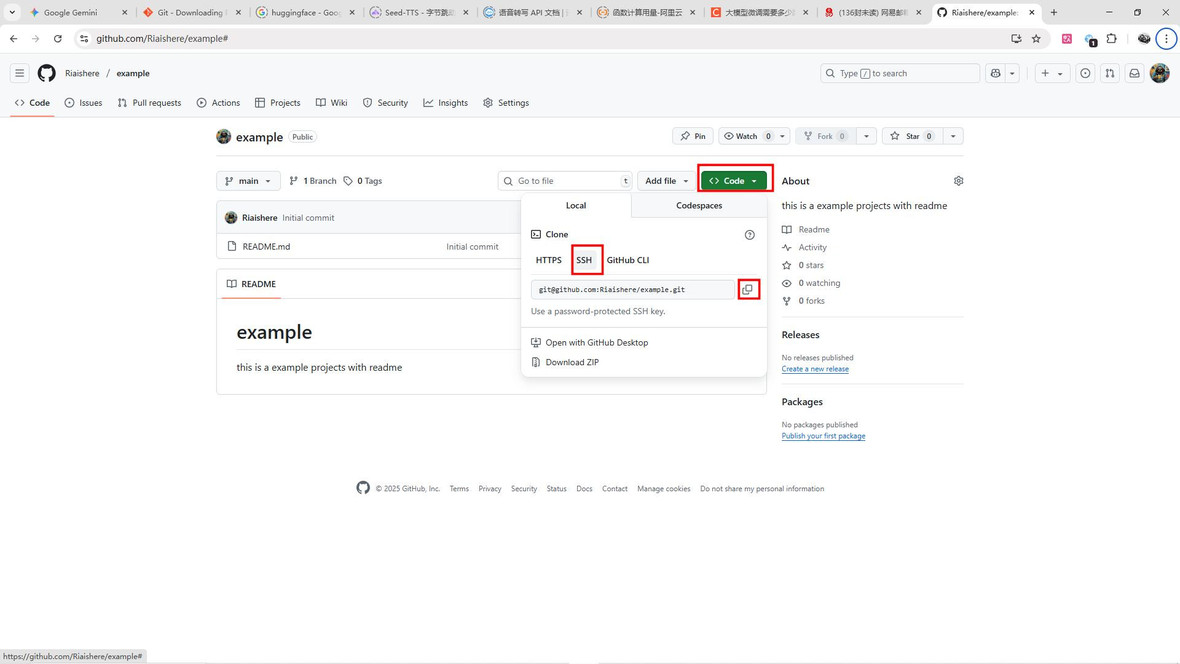Screen dimensions: 1180x664
Task: Click Riaishere avatar in the commit row
Action: click(x=231, y=218)
